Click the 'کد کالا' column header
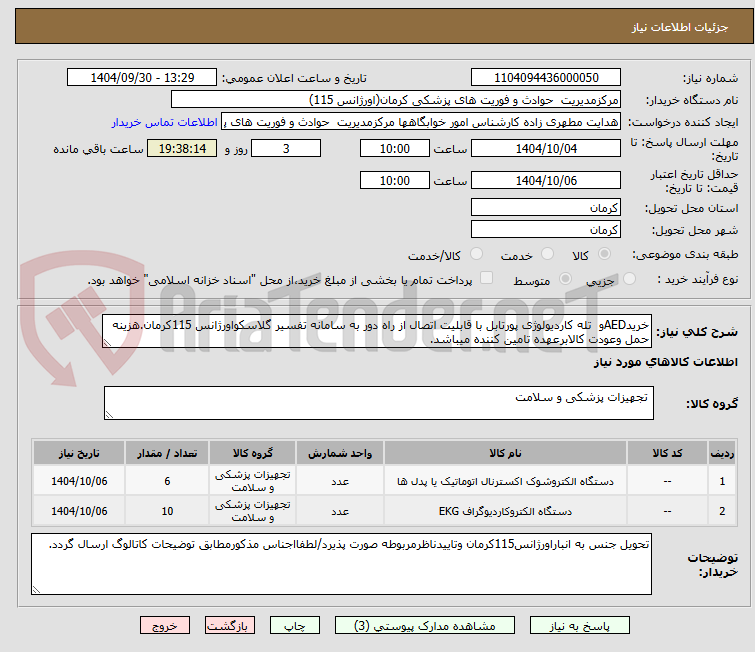 tap(667, 453)
